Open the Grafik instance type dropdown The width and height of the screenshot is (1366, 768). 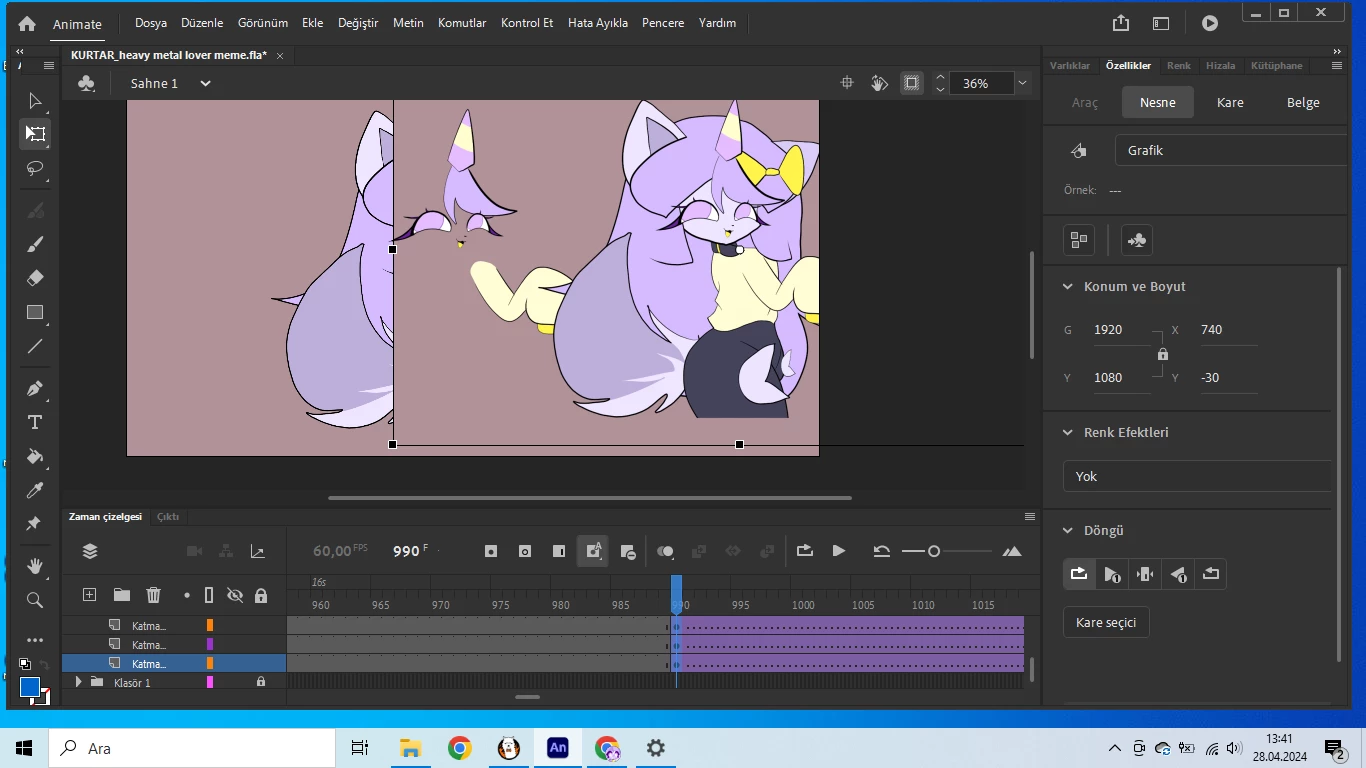coord(1232,151)
